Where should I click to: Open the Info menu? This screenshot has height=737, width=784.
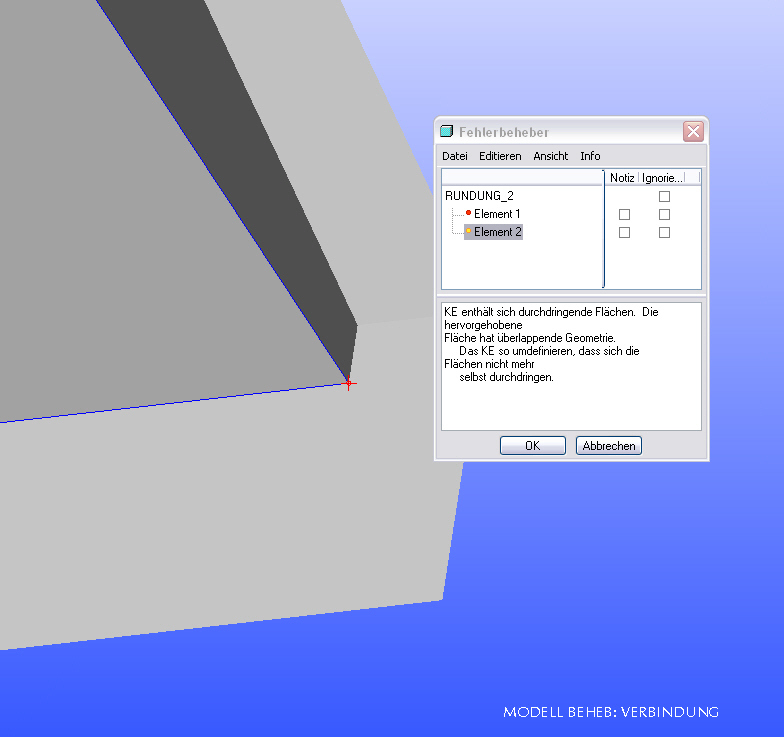point(590,156)
